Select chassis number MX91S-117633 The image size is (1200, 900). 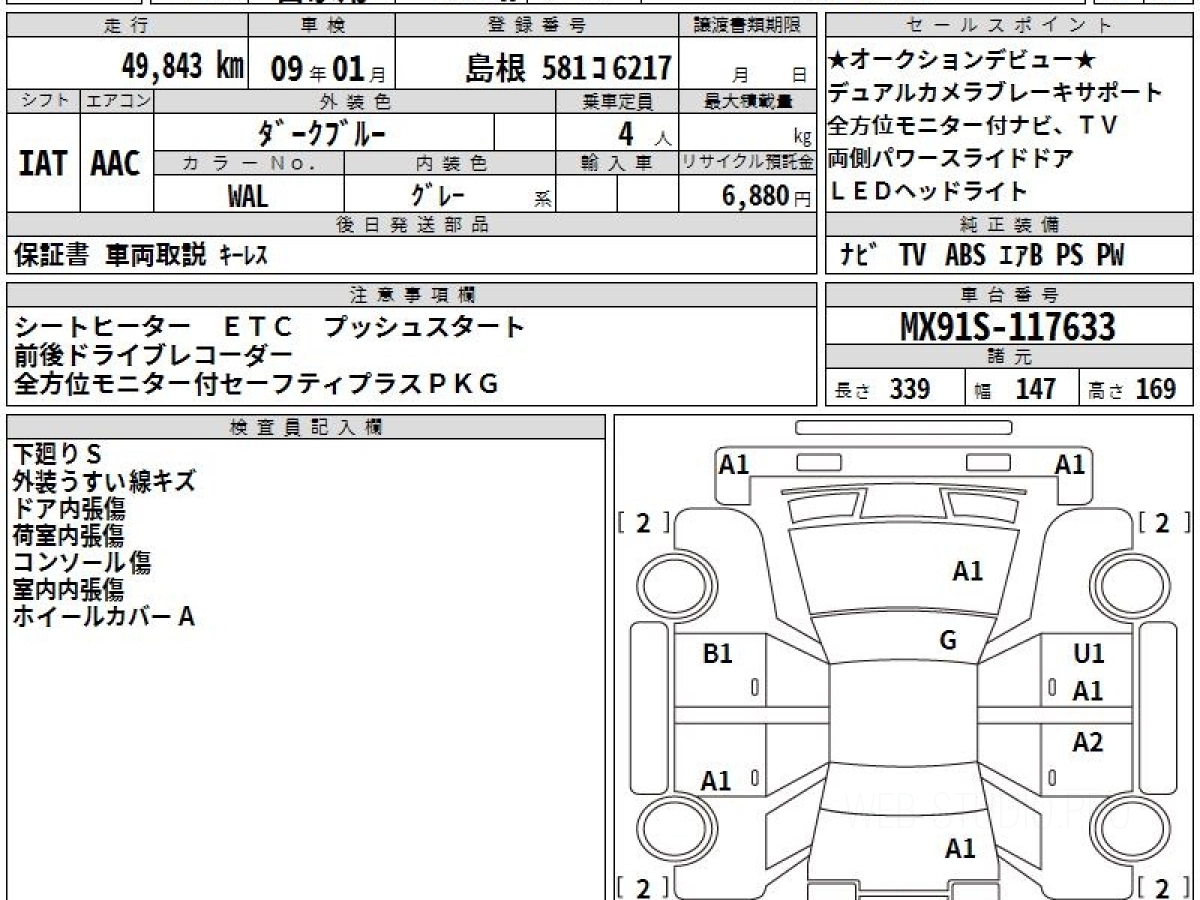point(1008,326)
